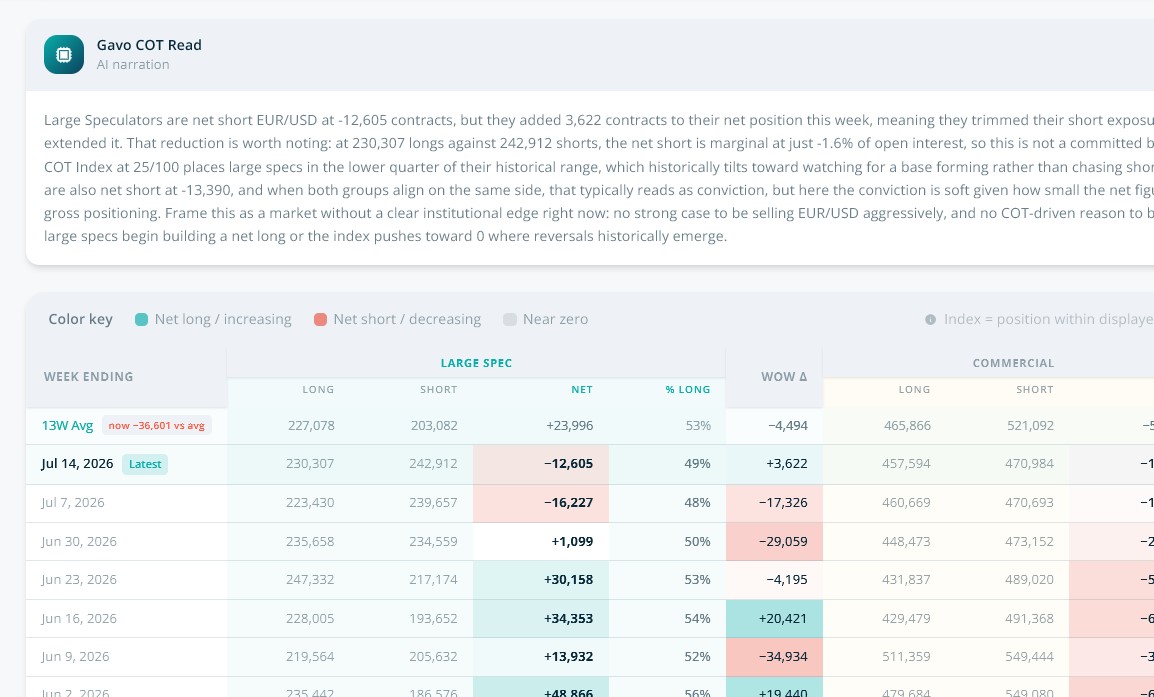Click the Index info circle icon
The image size is (1154, 697).
click(x=930, y=319)
